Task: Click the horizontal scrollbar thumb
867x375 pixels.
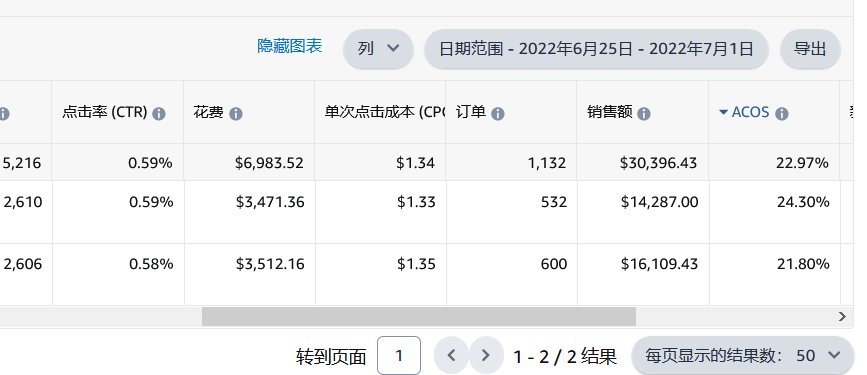Action: [419, 316]
